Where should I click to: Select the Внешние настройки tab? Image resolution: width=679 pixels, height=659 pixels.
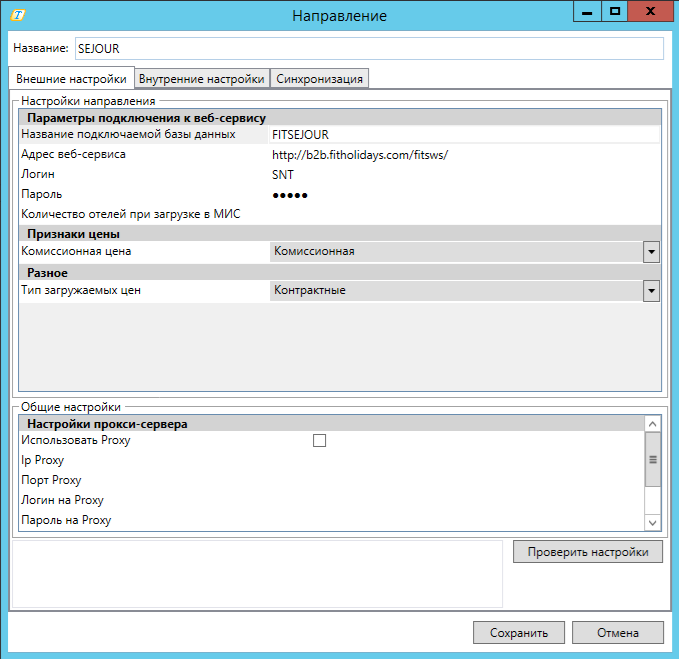pyautogui.click(x=70, y=78)
